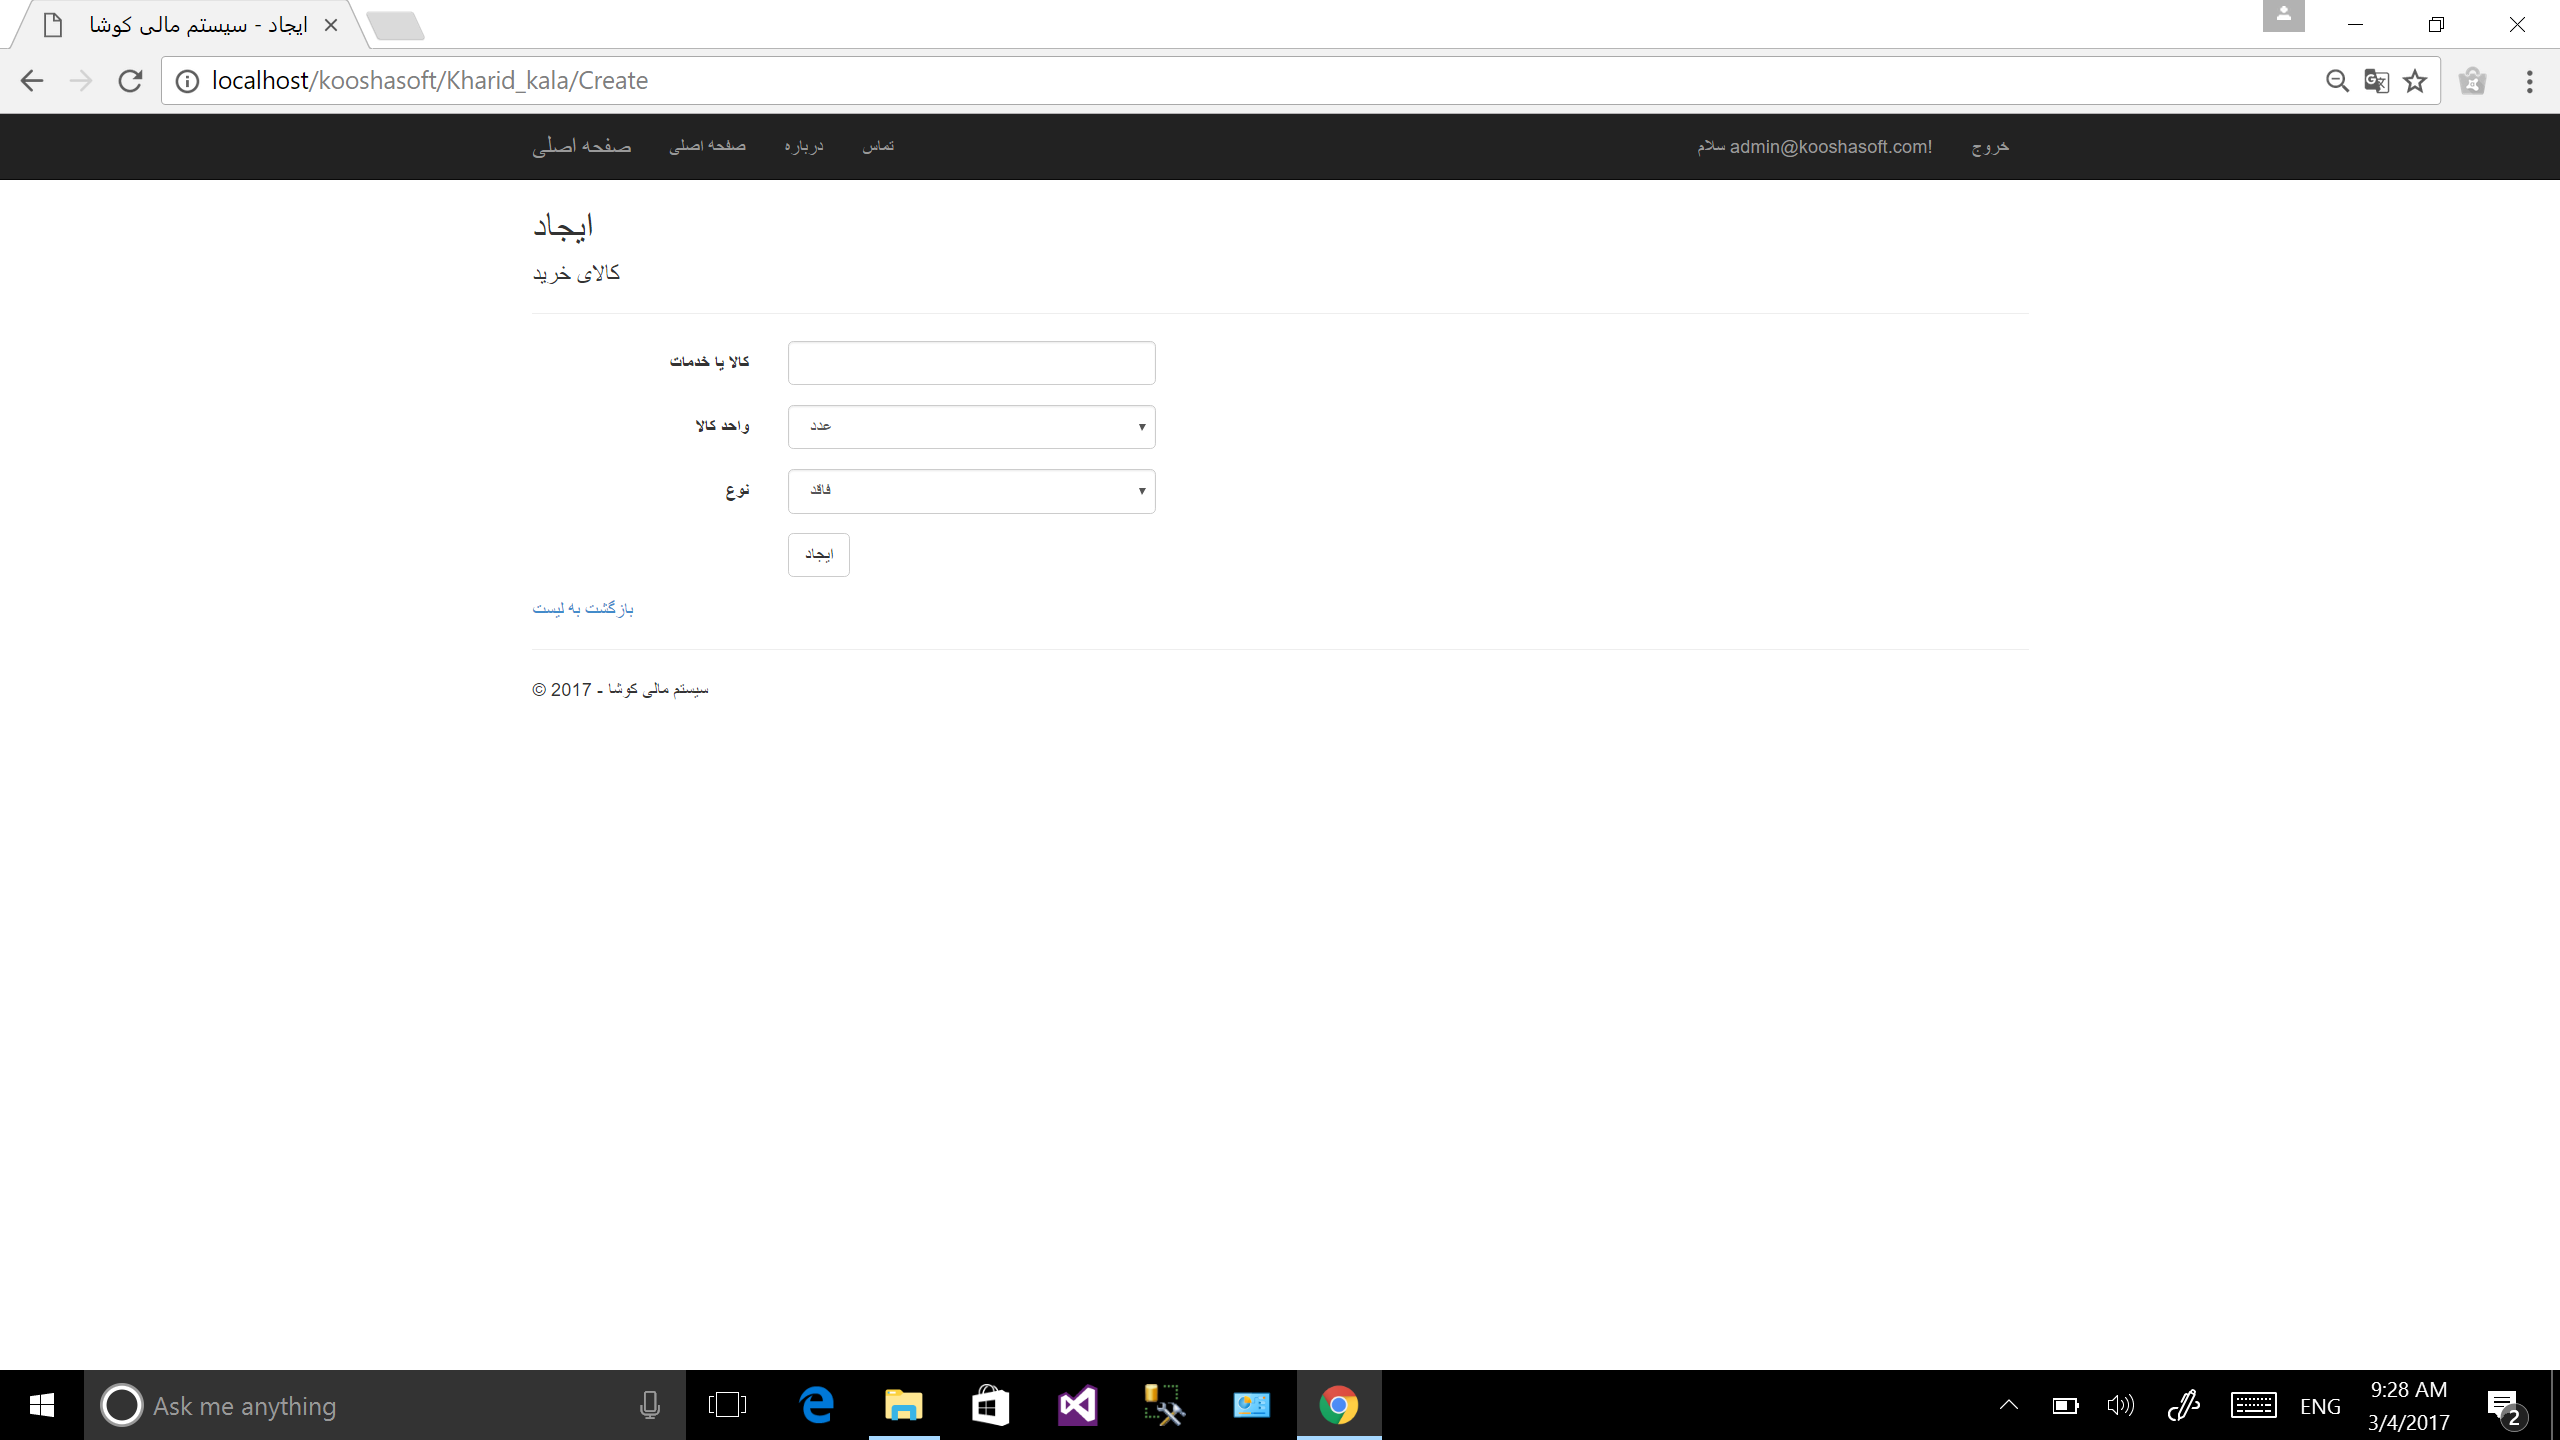Expand hidden system tray icons chevron
This screenshot has width=2560, height=1440.
(x=2008, y=1405)
